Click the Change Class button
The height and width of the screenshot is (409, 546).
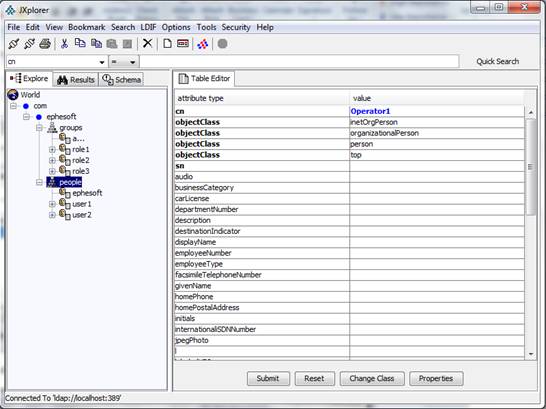(x=372, y=378)
